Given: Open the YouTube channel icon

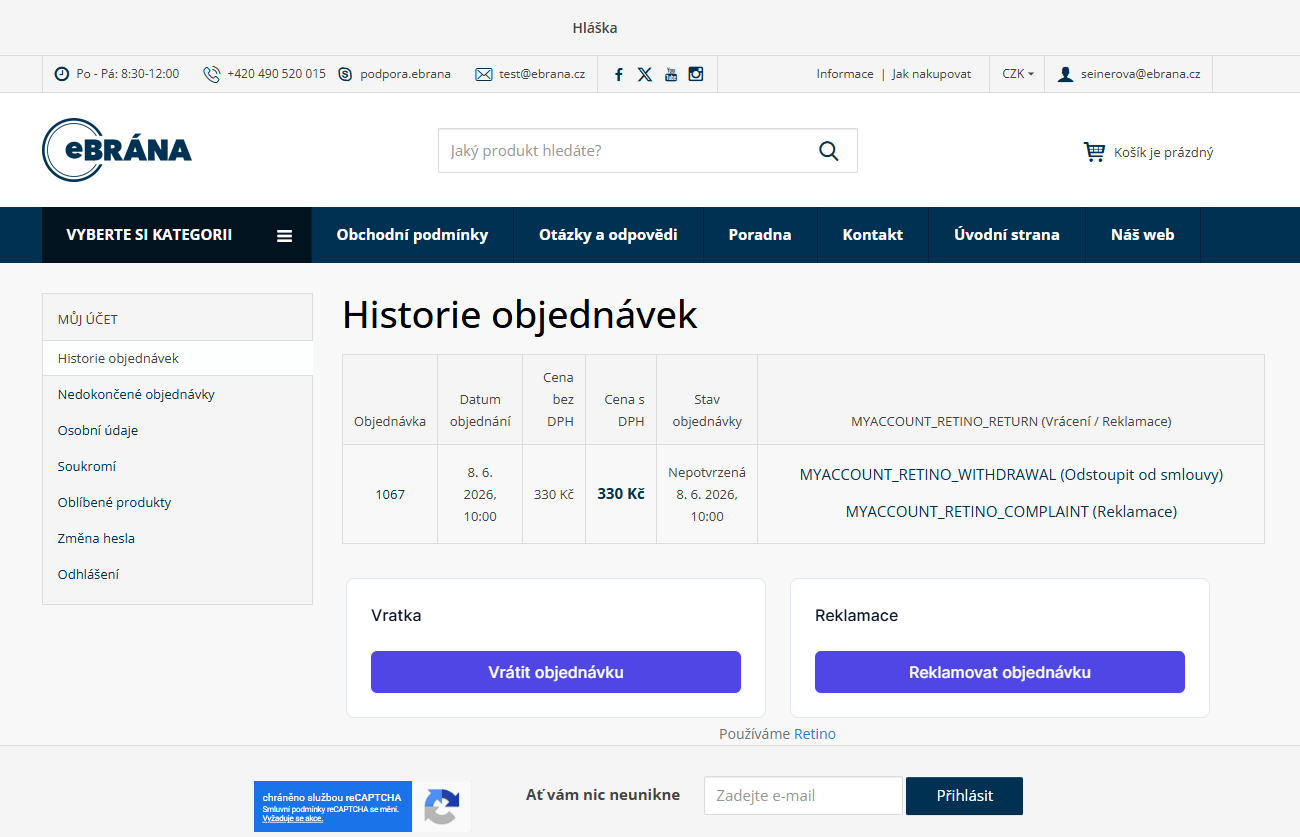Looking at the screenshot, I should [671, 74].
